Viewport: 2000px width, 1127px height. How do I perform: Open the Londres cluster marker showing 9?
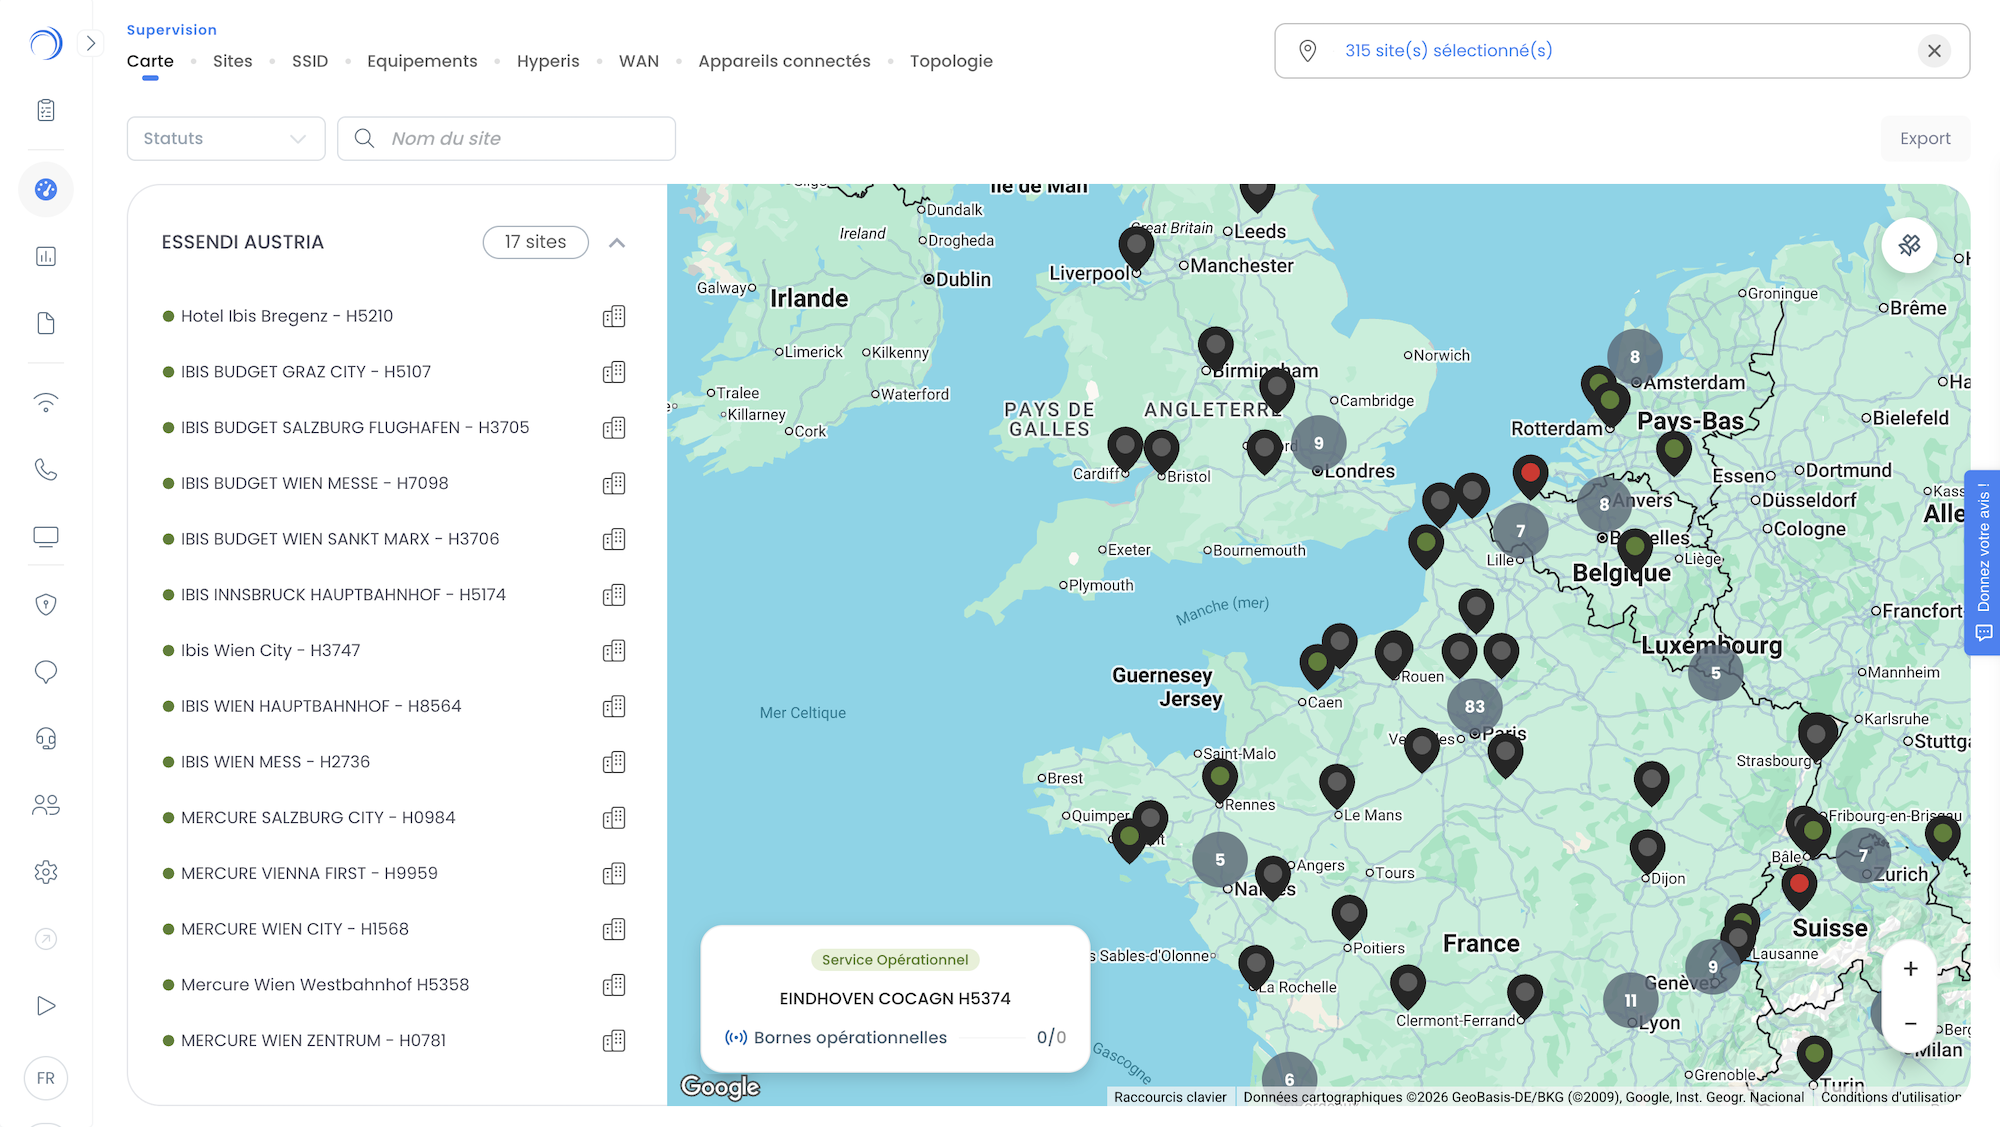[x=1319, y=443]
